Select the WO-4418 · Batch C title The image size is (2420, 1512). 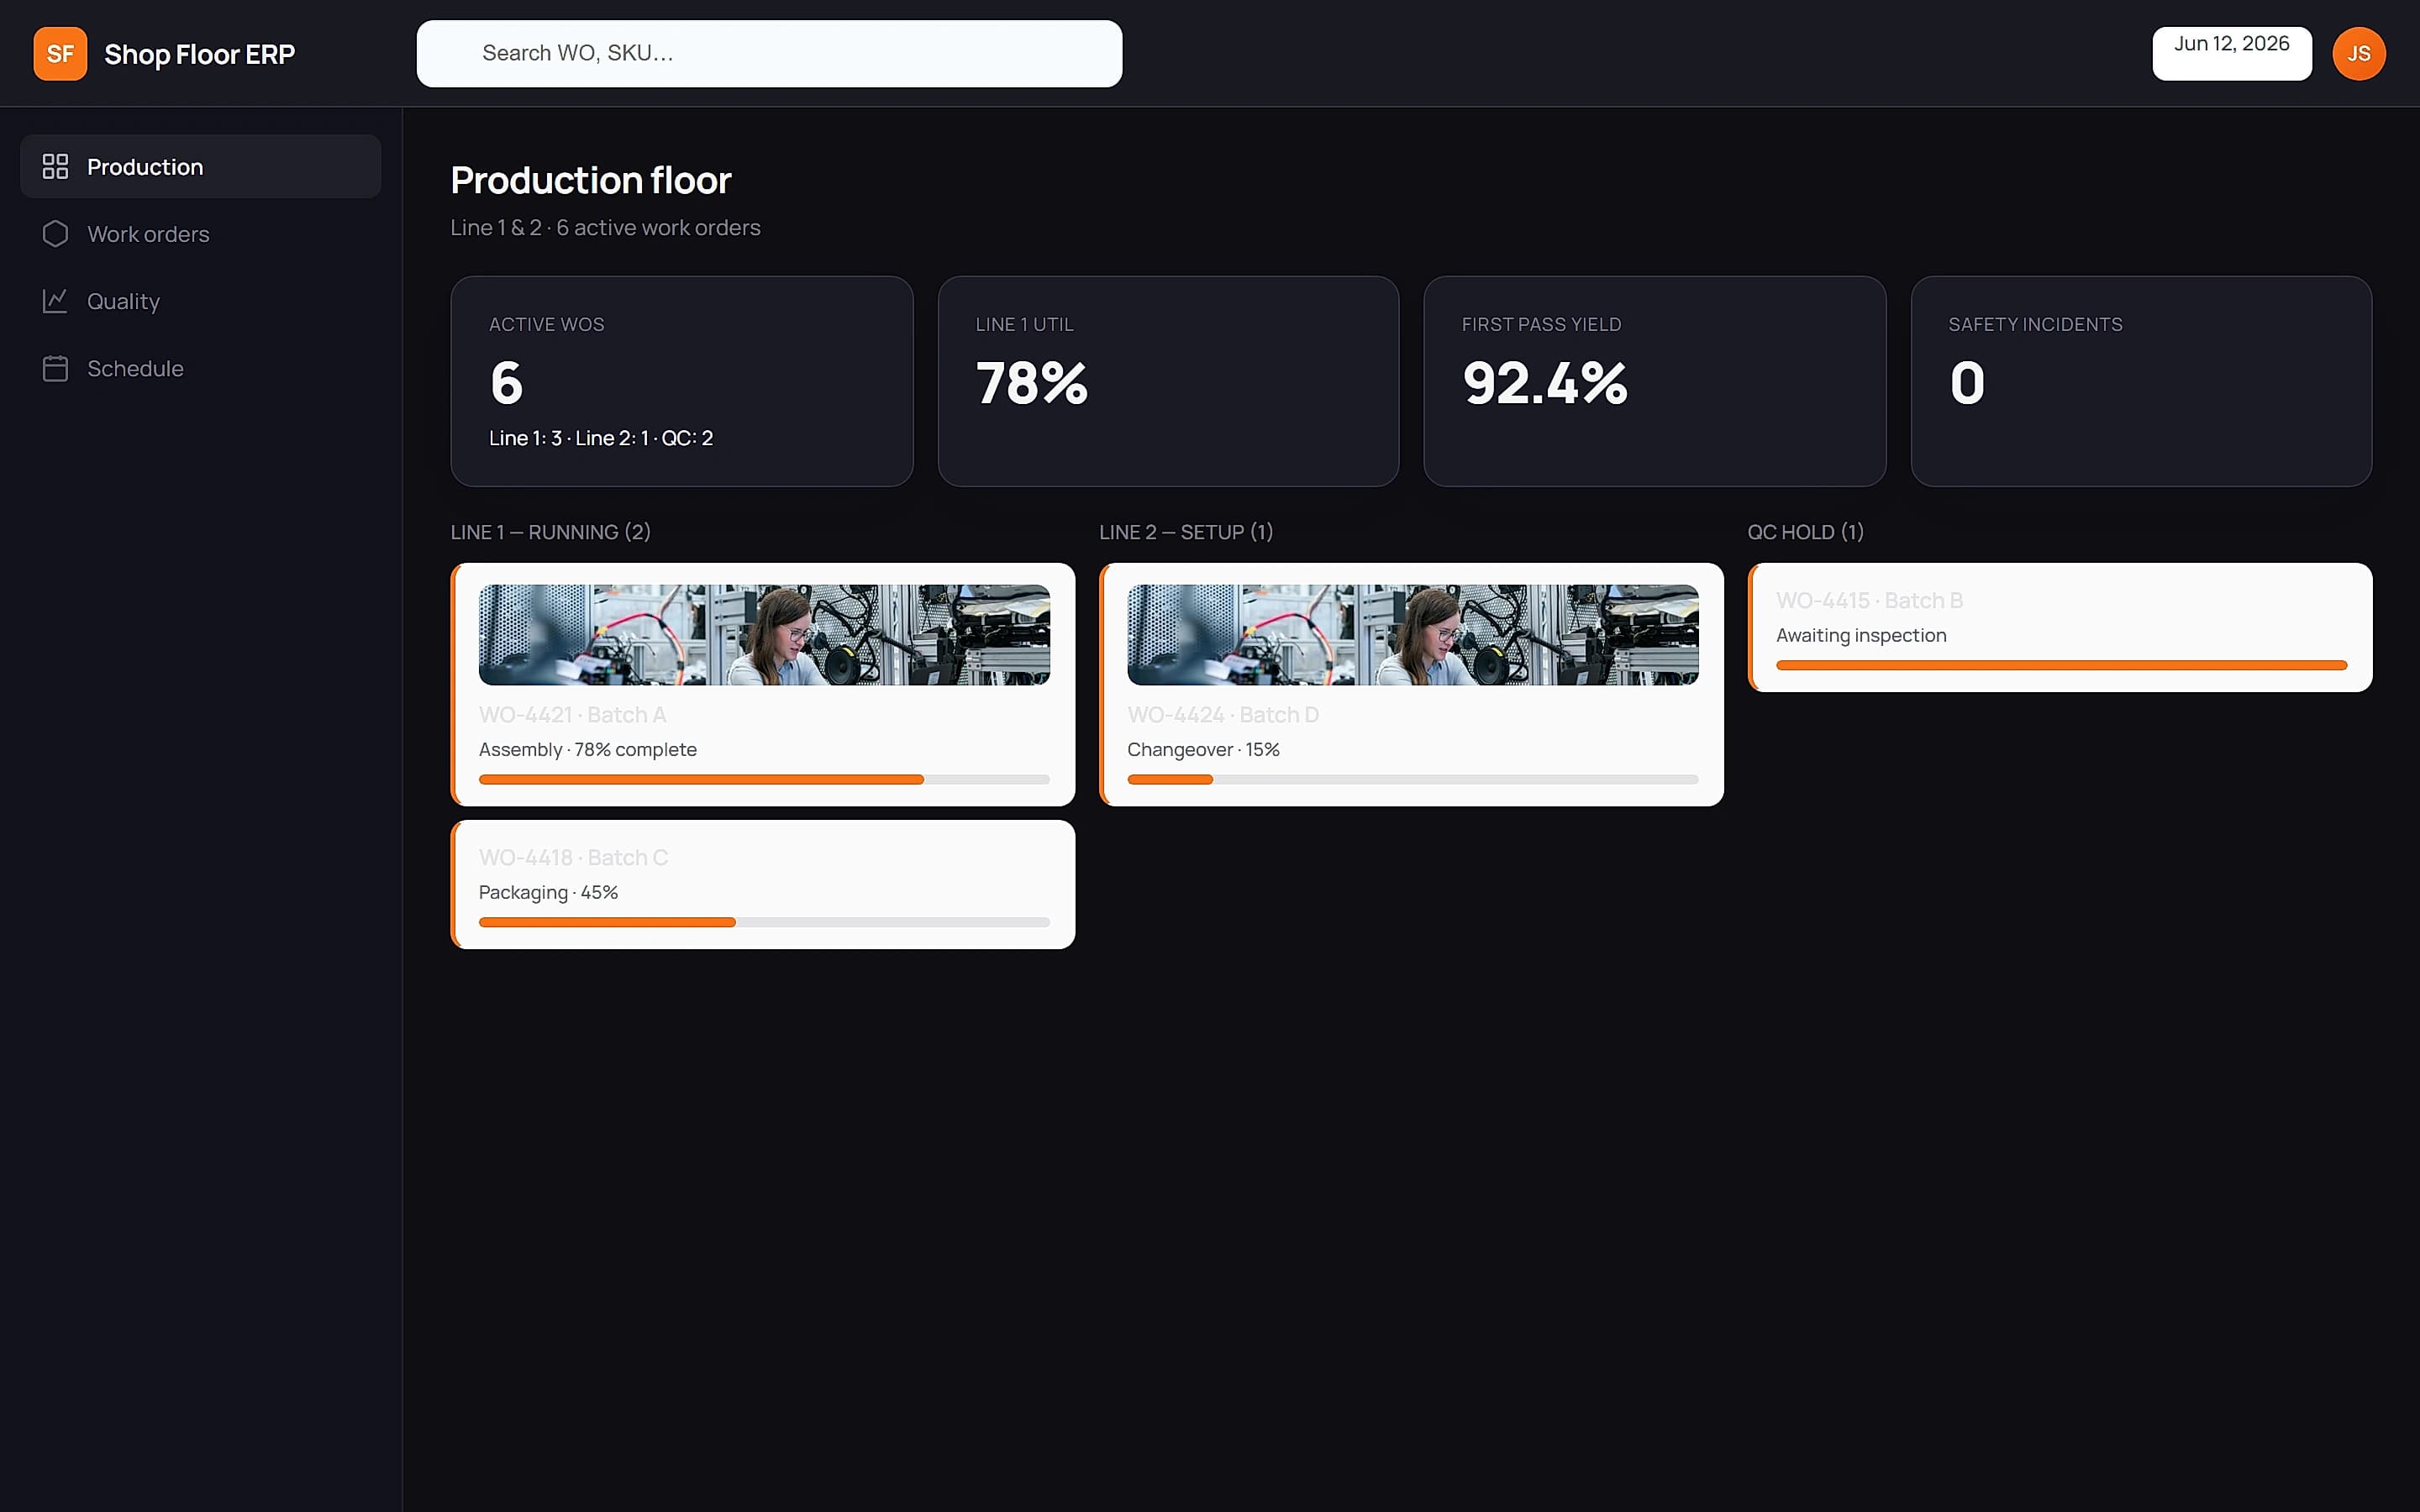pos(573,858)
